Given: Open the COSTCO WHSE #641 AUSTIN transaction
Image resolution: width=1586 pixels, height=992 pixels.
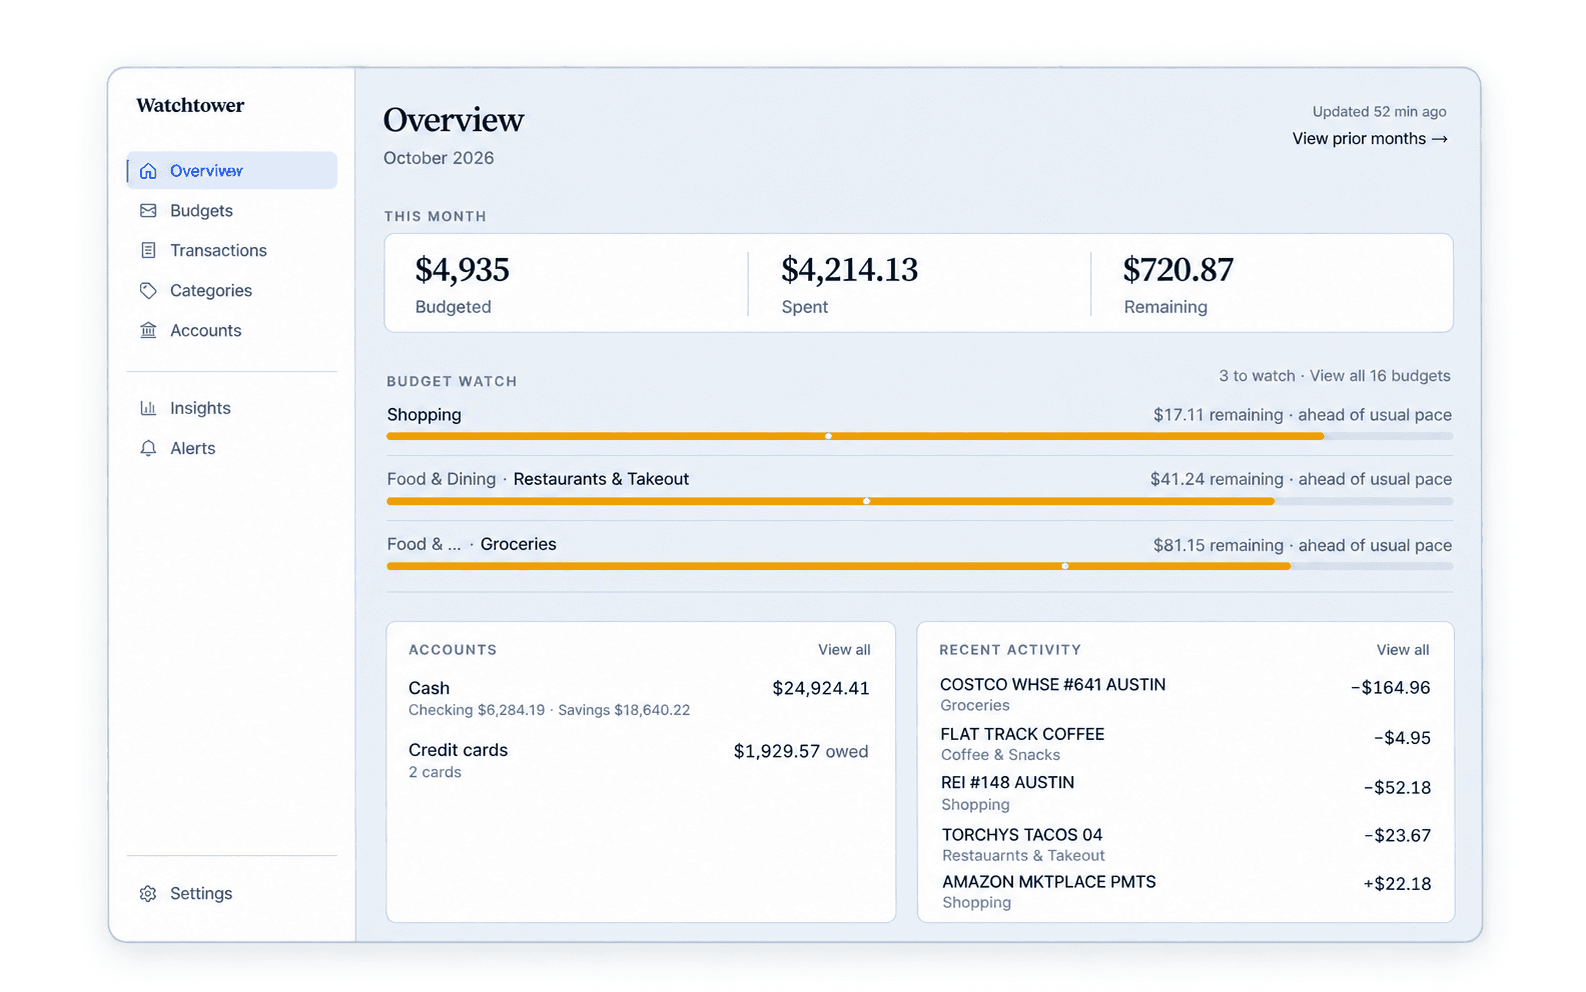Looking at the screenshot, I should tap(1185, 694).
